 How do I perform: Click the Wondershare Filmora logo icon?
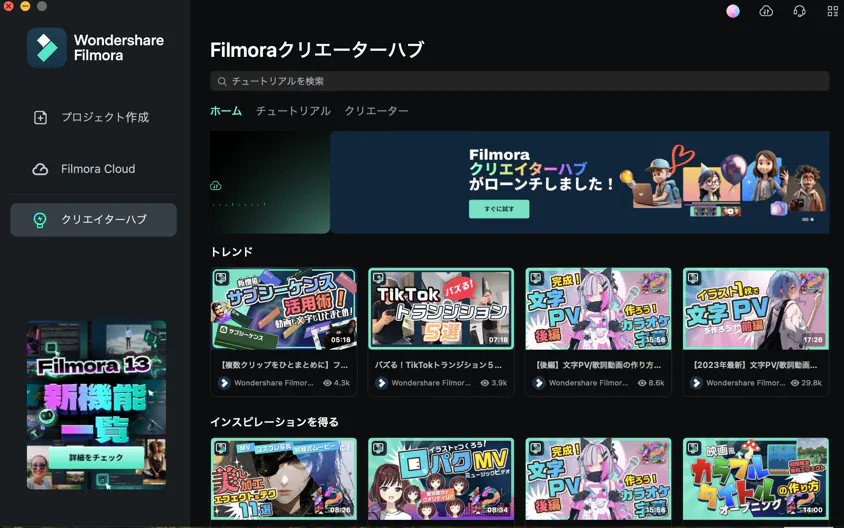[47, 47]
